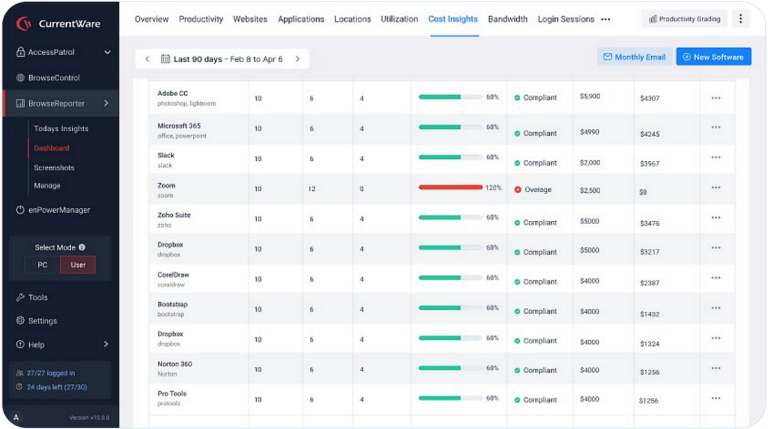Viewport: 768px width, 429px height.
Task: Select the Cost Insights tab
Action: coord(453,19)
